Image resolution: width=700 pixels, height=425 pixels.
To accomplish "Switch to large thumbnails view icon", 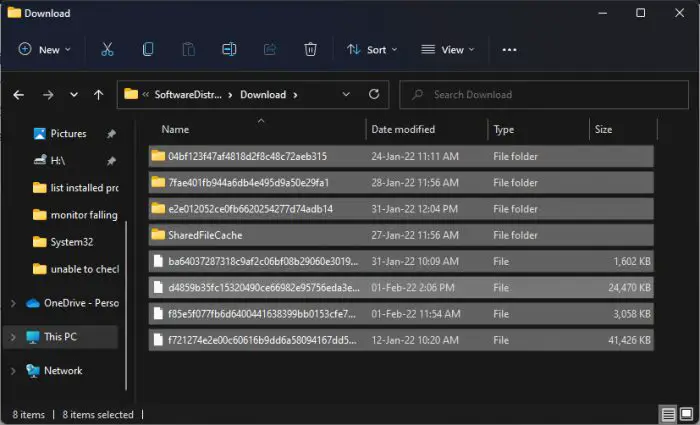I will [x=686, y=414].
